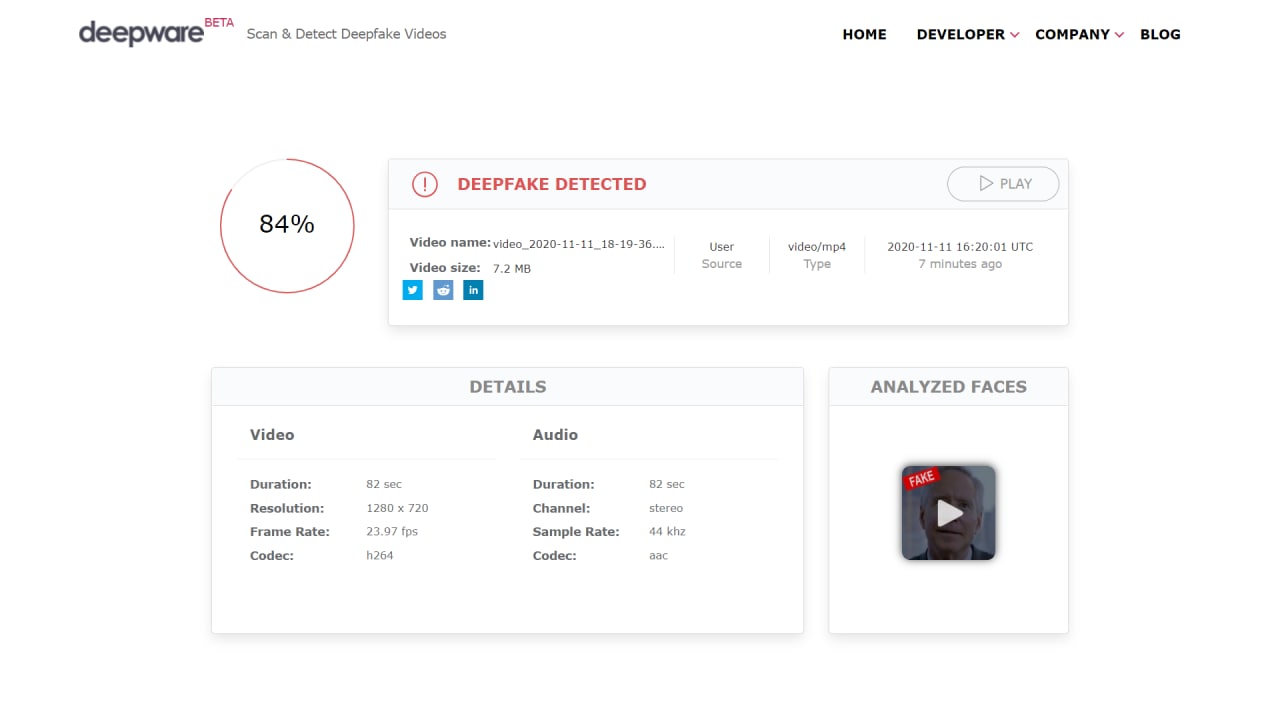The height and width of the screenshot is (720, 1280).
Task: Click the 'Scan & Detect Deepfake Videos' tagline
Action: [346, 34]
